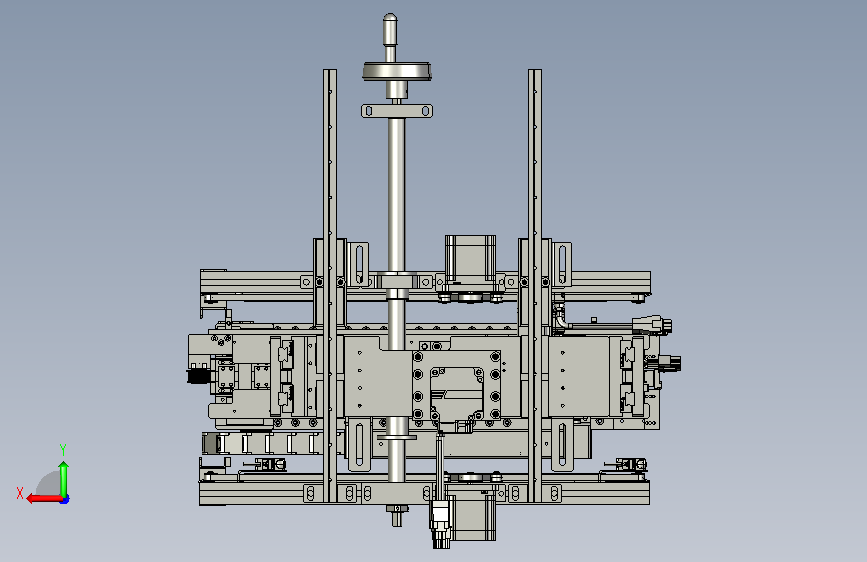
Task: Select the bearing bracket below the handwheel
Action: coord(396,111)
